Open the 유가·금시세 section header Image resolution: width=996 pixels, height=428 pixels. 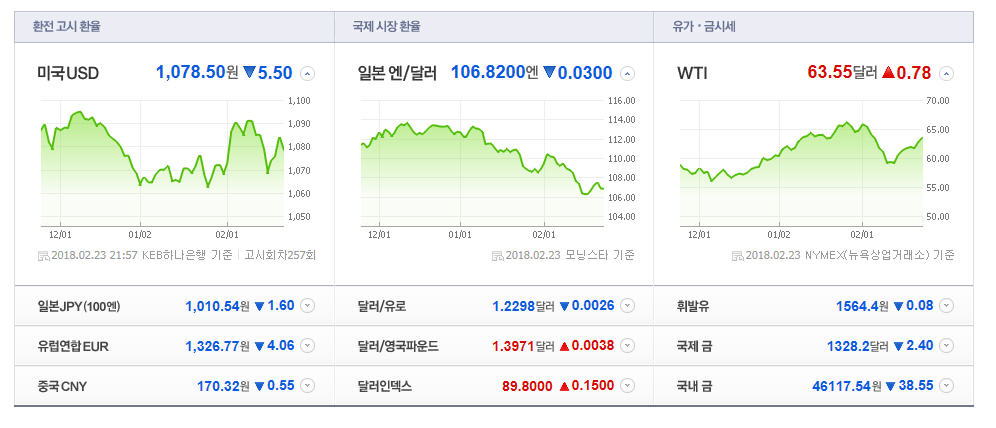tap(706, 27)
